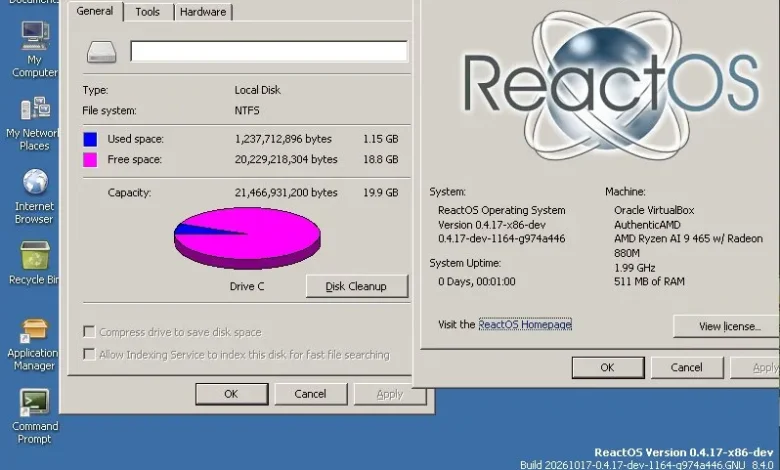This screenshot has height=470, width=780.
Task: Click the '21,466,931,200 bytes' capacity value
Action: point(286,192)
